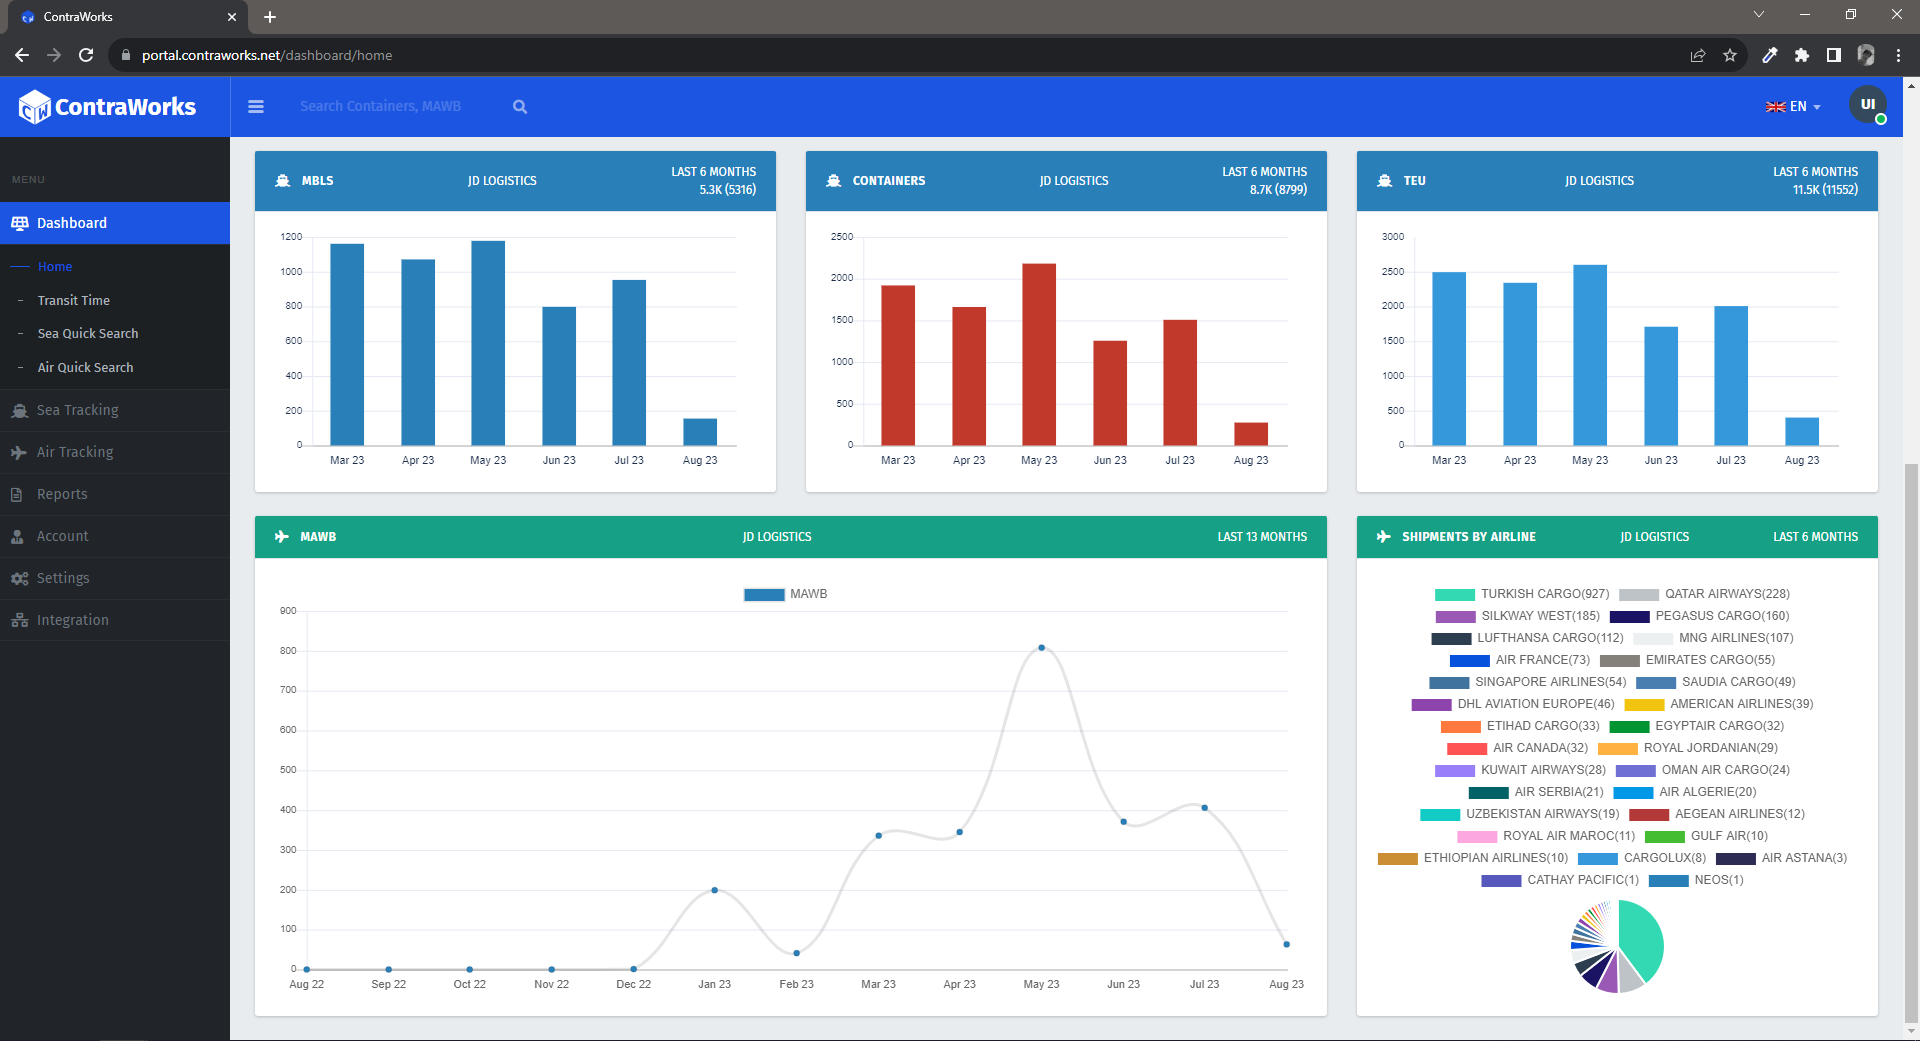Open the EN language dropdown
The height and width of the screenshot is (1041, 1920).
click(1793, 107)
